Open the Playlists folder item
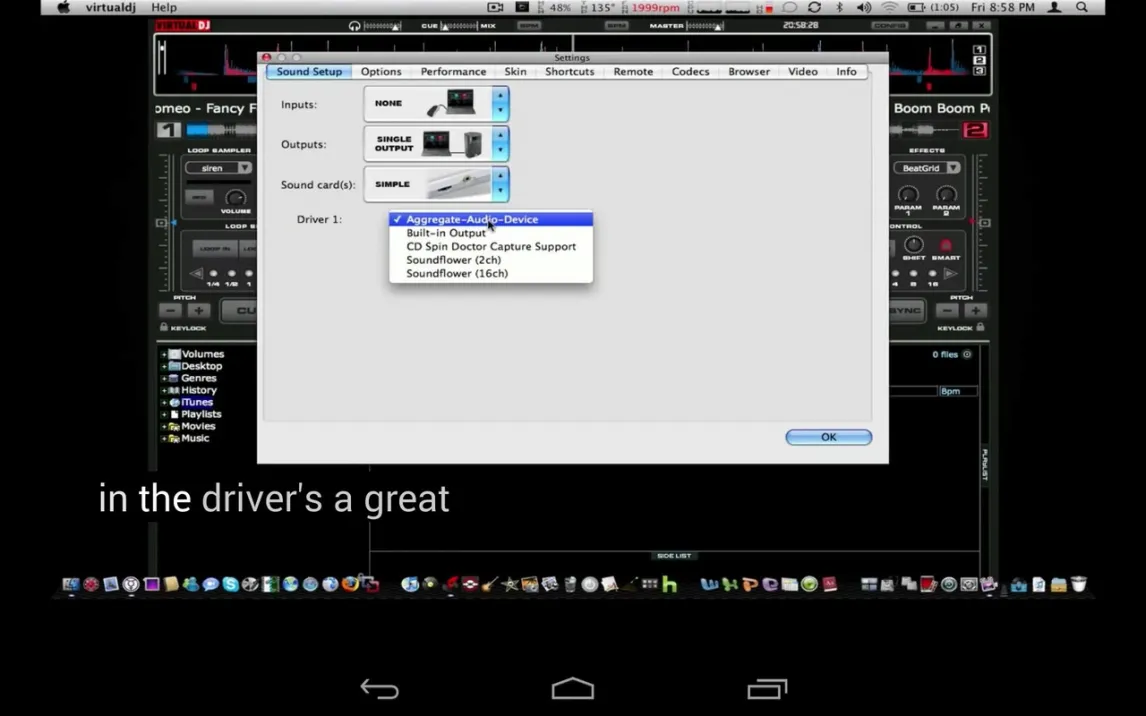This screenshot has width=1146, height=716. pos(201,414)
